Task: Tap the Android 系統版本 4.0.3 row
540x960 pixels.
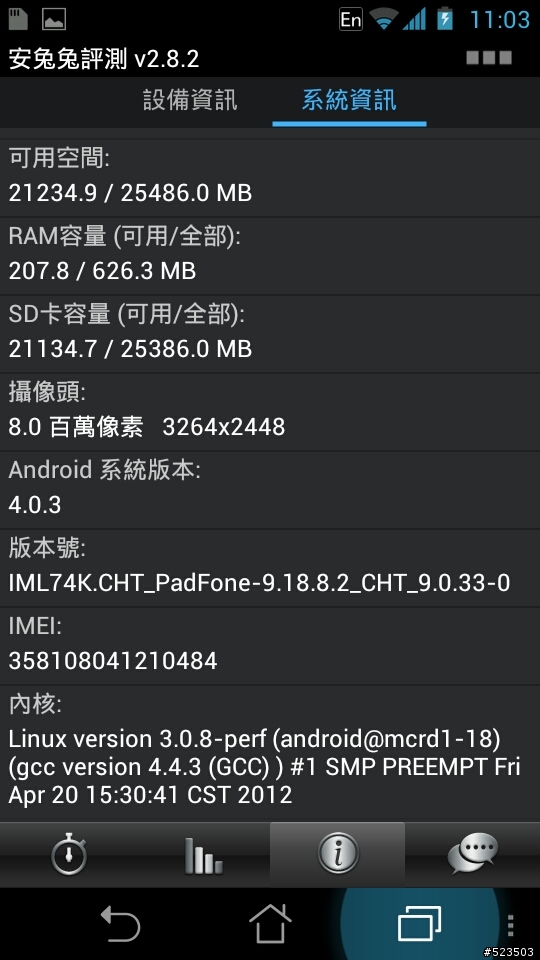Action: [270, 490]
